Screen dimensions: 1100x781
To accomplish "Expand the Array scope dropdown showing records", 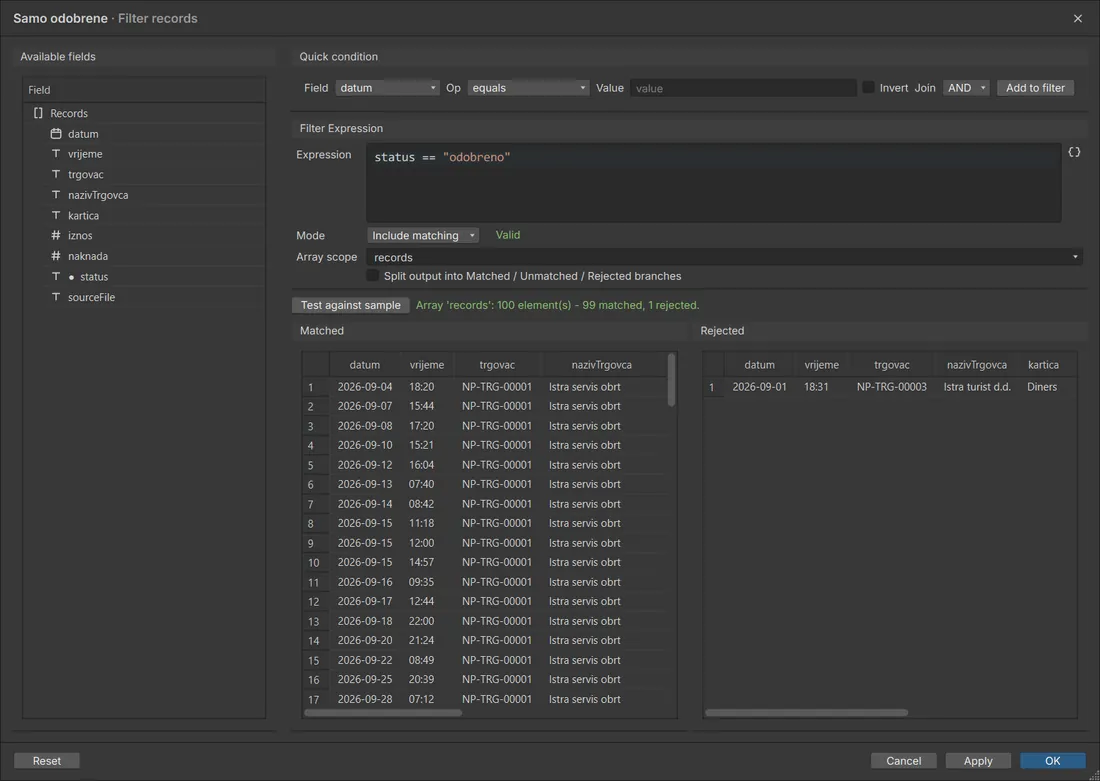I will [x=725, y=257].
